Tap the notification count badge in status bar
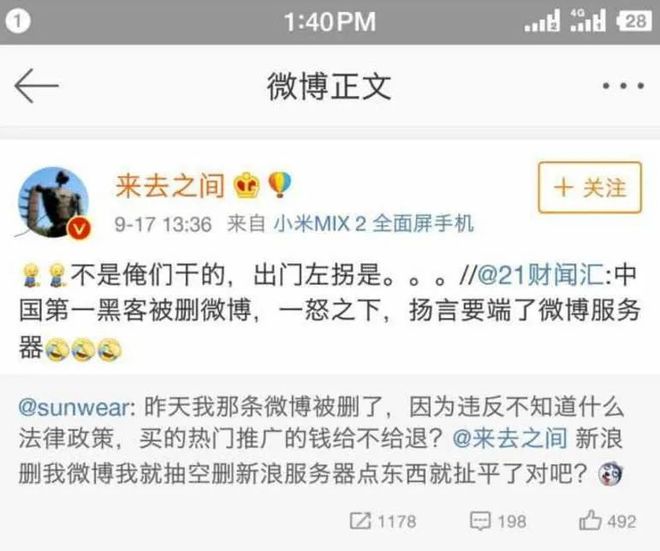Viewport: 660px width, 551px height. pyautogui.click(x=17, y=21)
